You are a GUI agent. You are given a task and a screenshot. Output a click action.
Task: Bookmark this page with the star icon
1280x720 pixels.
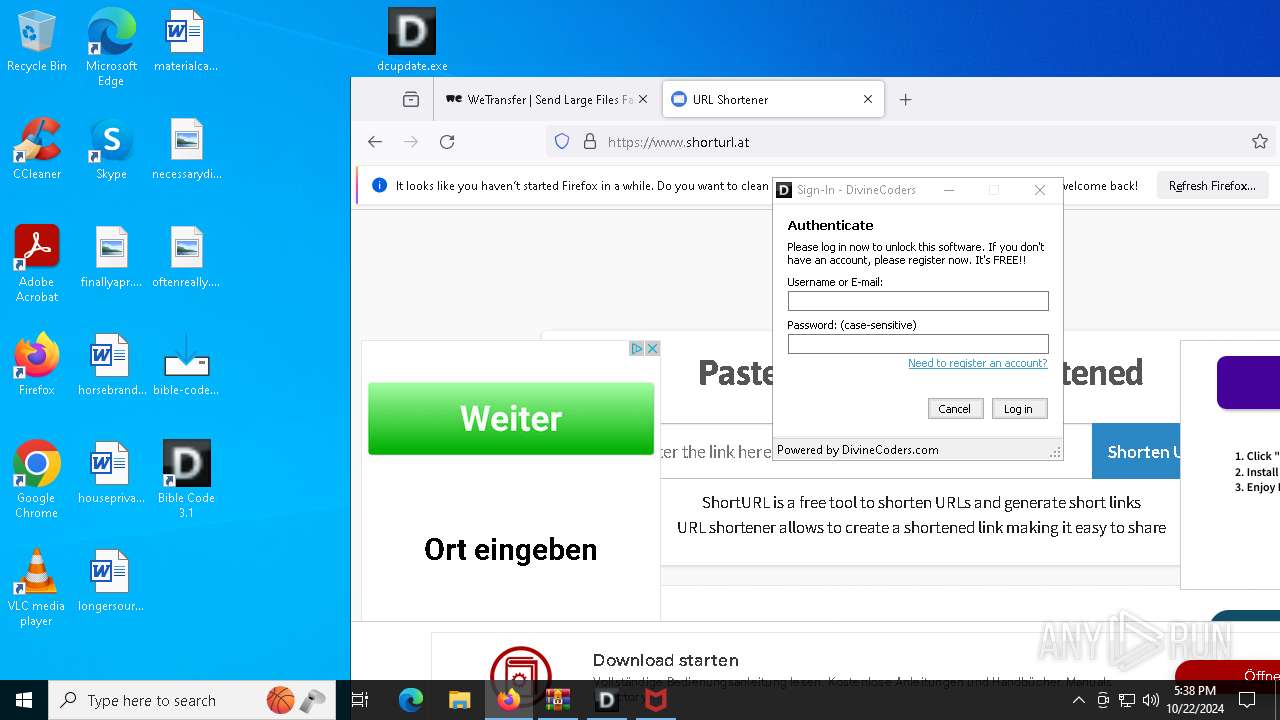pyautogui.click(x=1260, y=142)
